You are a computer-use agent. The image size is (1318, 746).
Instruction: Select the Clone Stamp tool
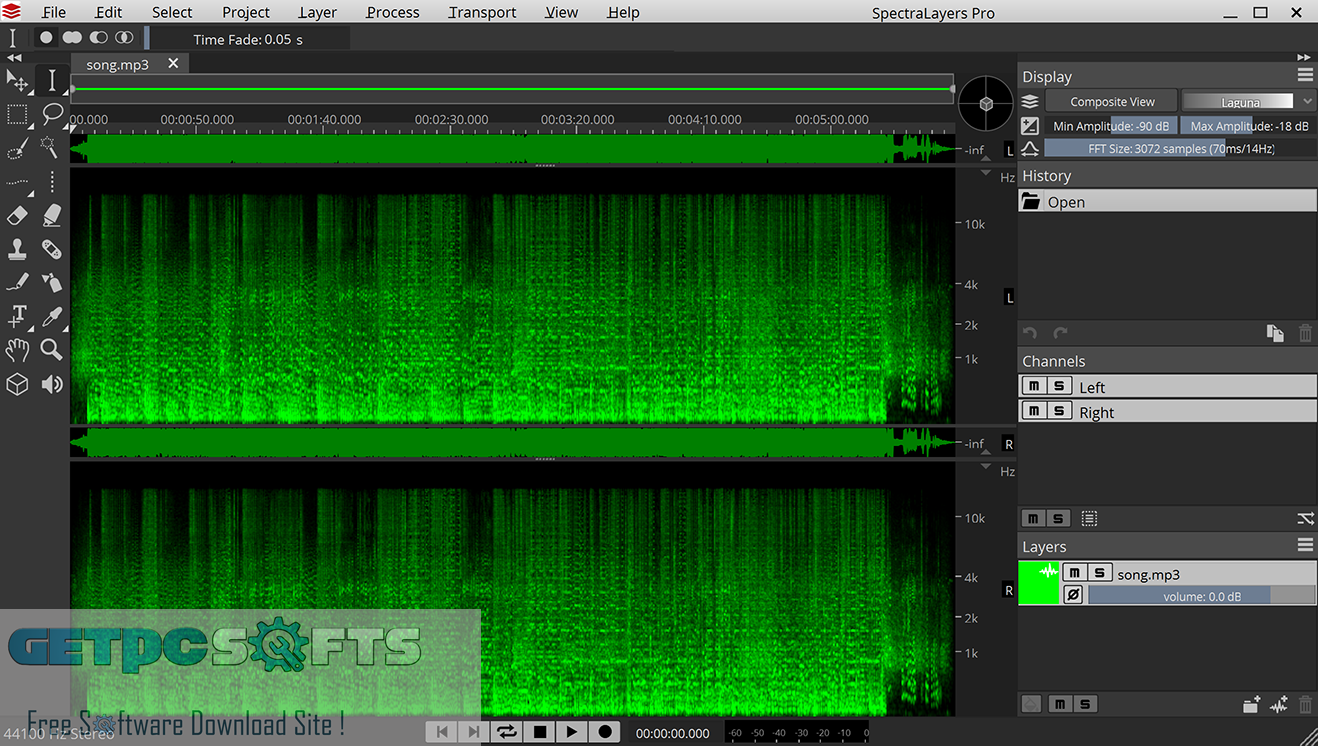(17, 249)
